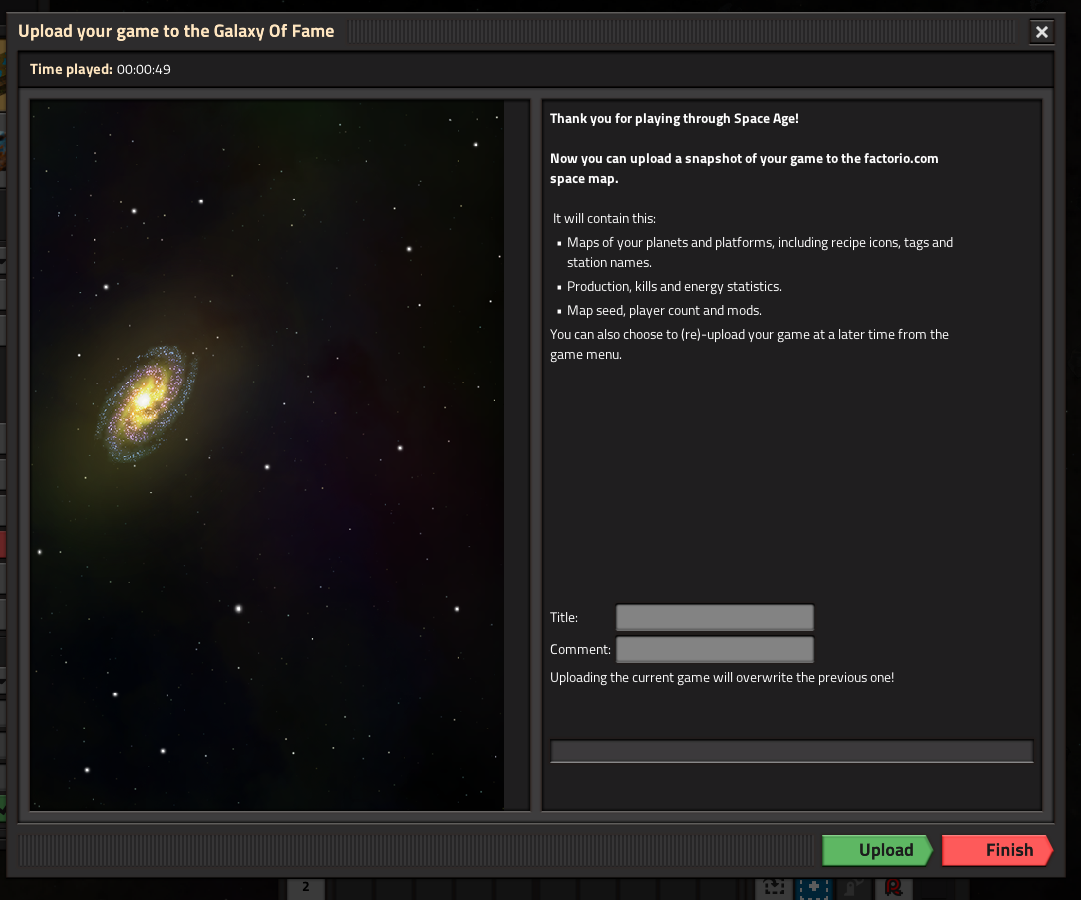Click the 'Production, kills and energy statistics.' bullet
Image resolution: width=1081 pixels, height=900 pixels.
coord(674,286)
